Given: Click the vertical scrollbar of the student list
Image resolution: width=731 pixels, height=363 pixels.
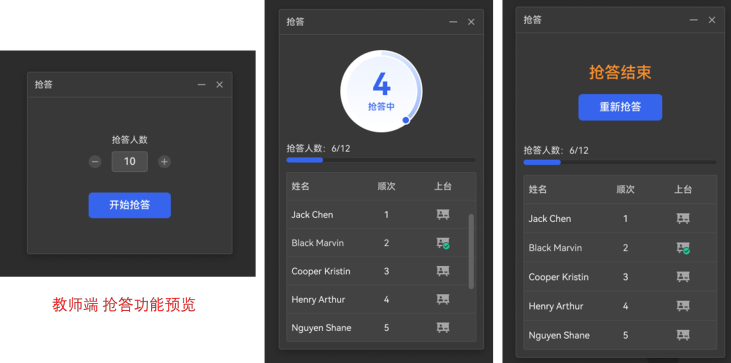Looking at the screenshot, I should coord(471,252).
